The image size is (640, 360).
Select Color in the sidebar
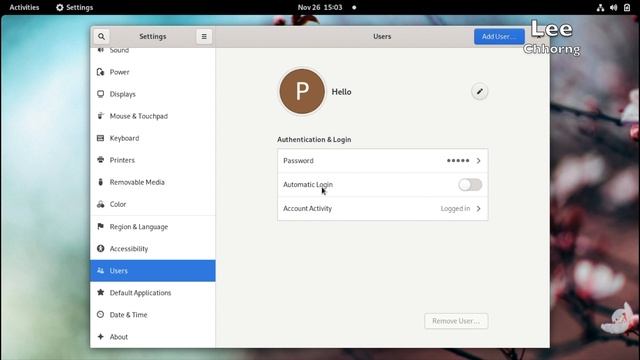(x=153, y=204)
